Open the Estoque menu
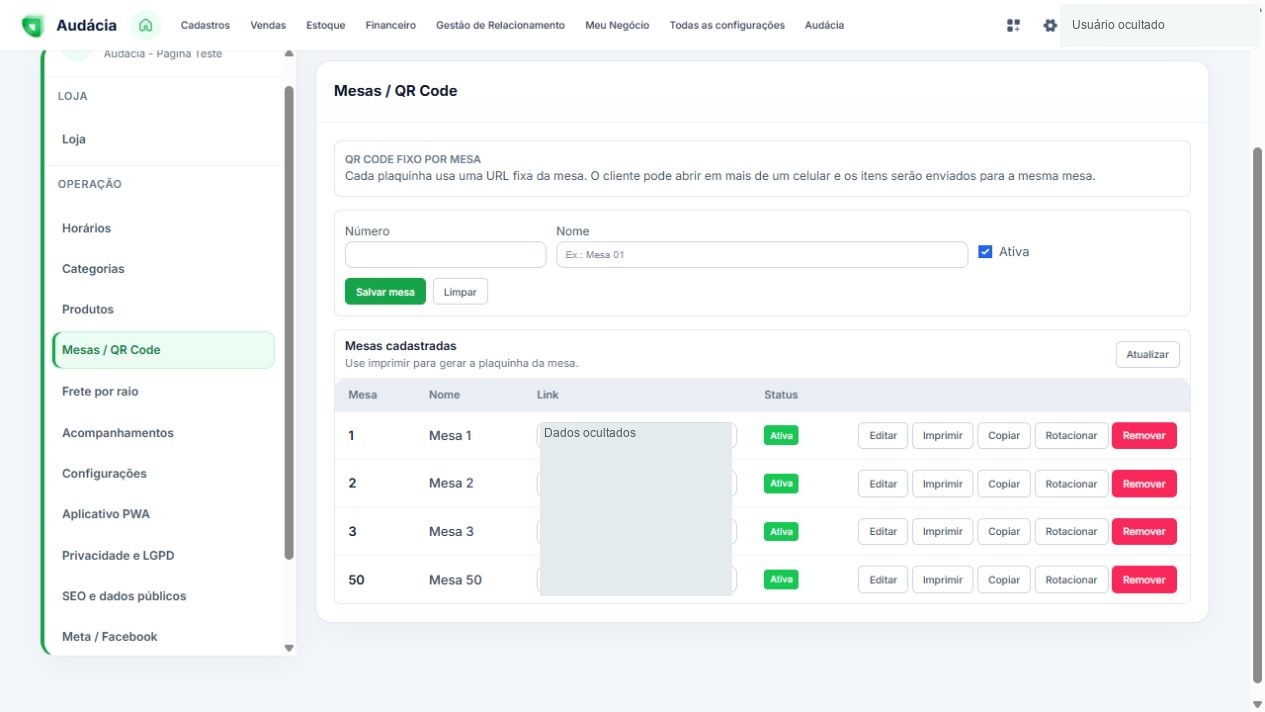The image size is (1265, 712). [x=326, y=25]
